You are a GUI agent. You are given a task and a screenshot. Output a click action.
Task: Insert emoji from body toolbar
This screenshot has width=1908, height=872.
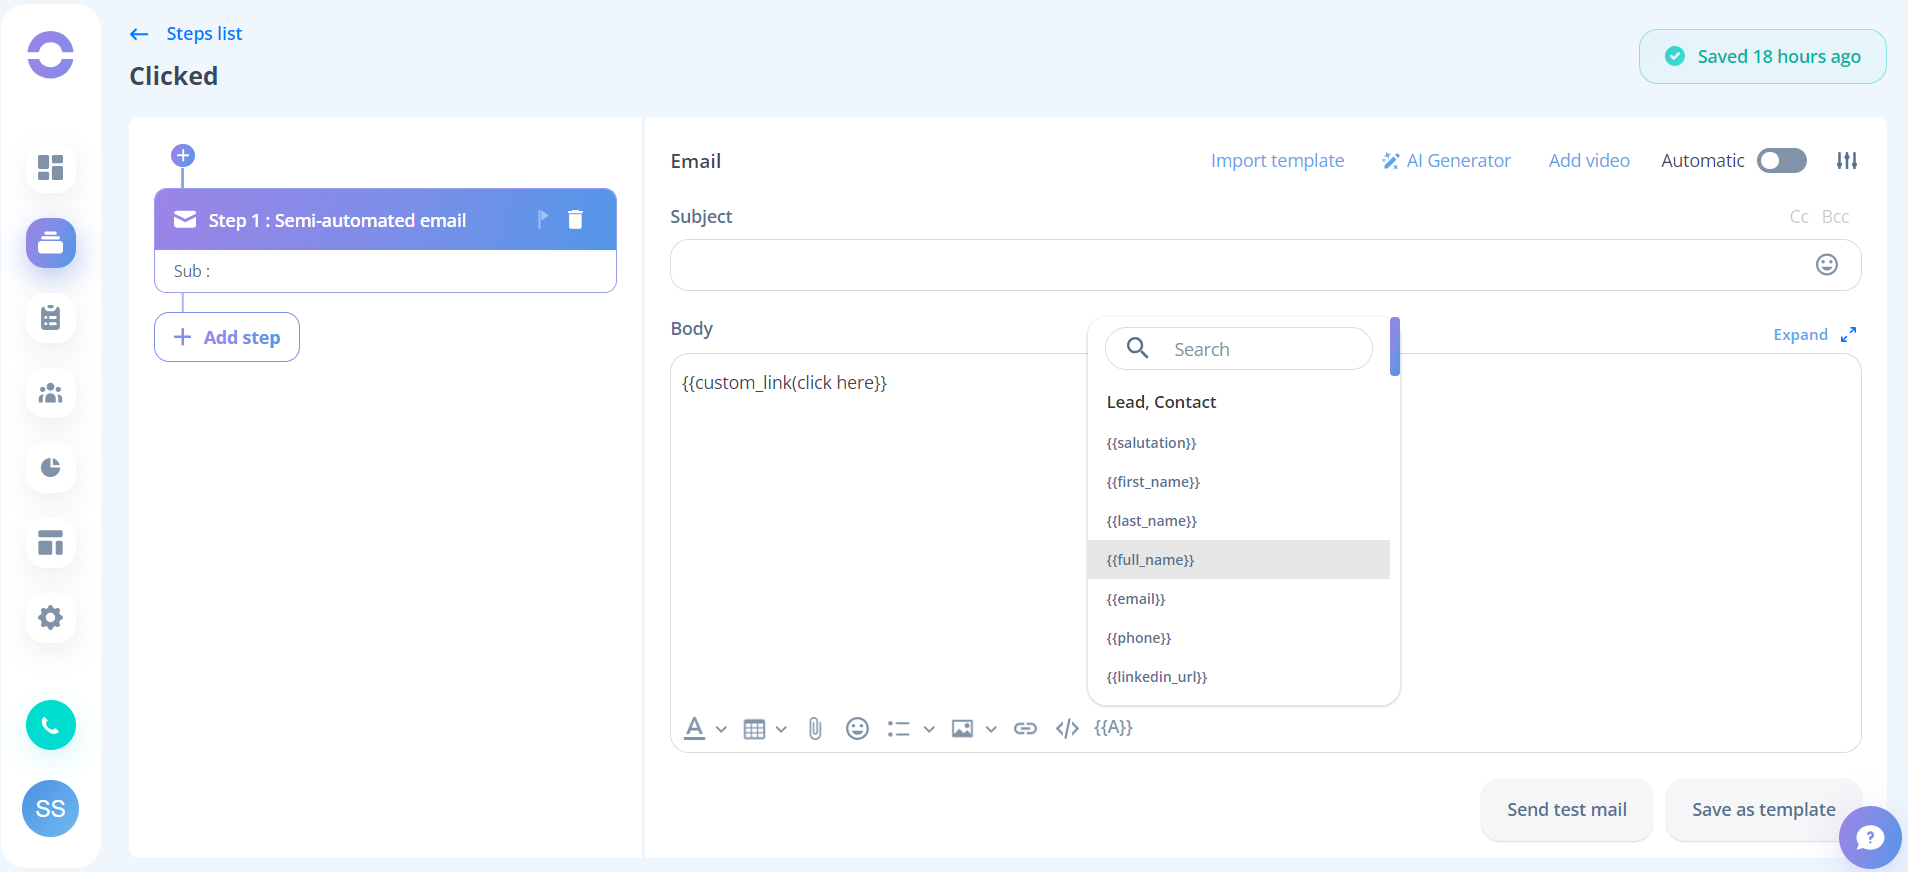tap(857, 729)
